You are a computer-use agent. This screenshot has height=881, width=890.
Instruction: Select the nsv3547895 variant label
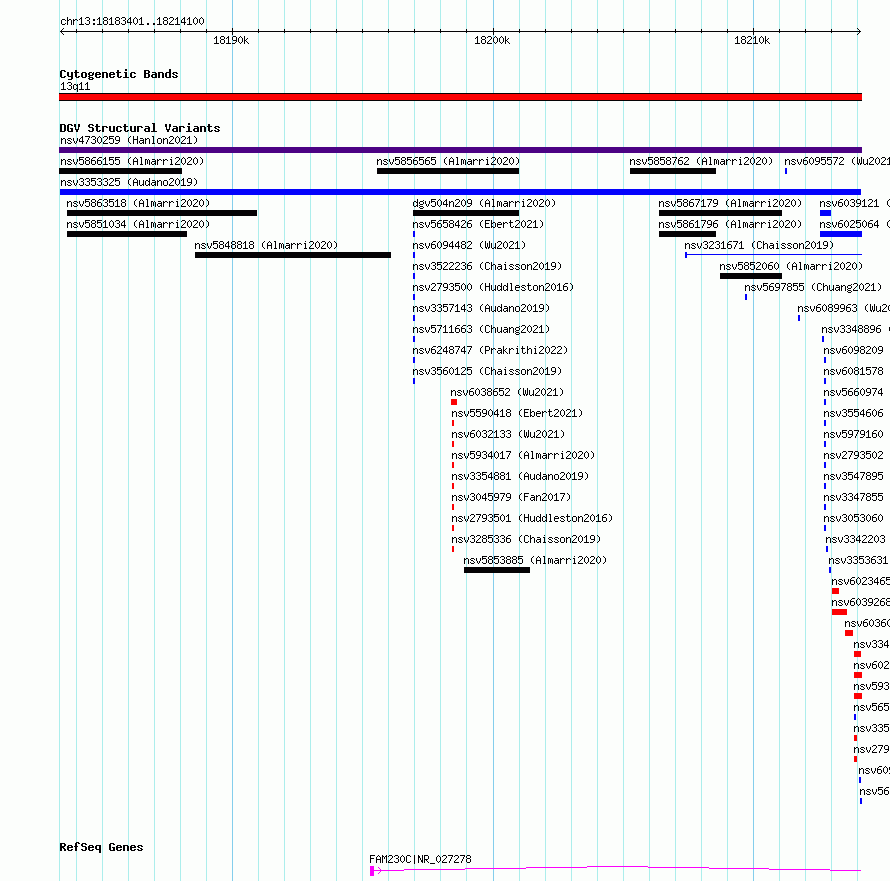tap(853, 476)
